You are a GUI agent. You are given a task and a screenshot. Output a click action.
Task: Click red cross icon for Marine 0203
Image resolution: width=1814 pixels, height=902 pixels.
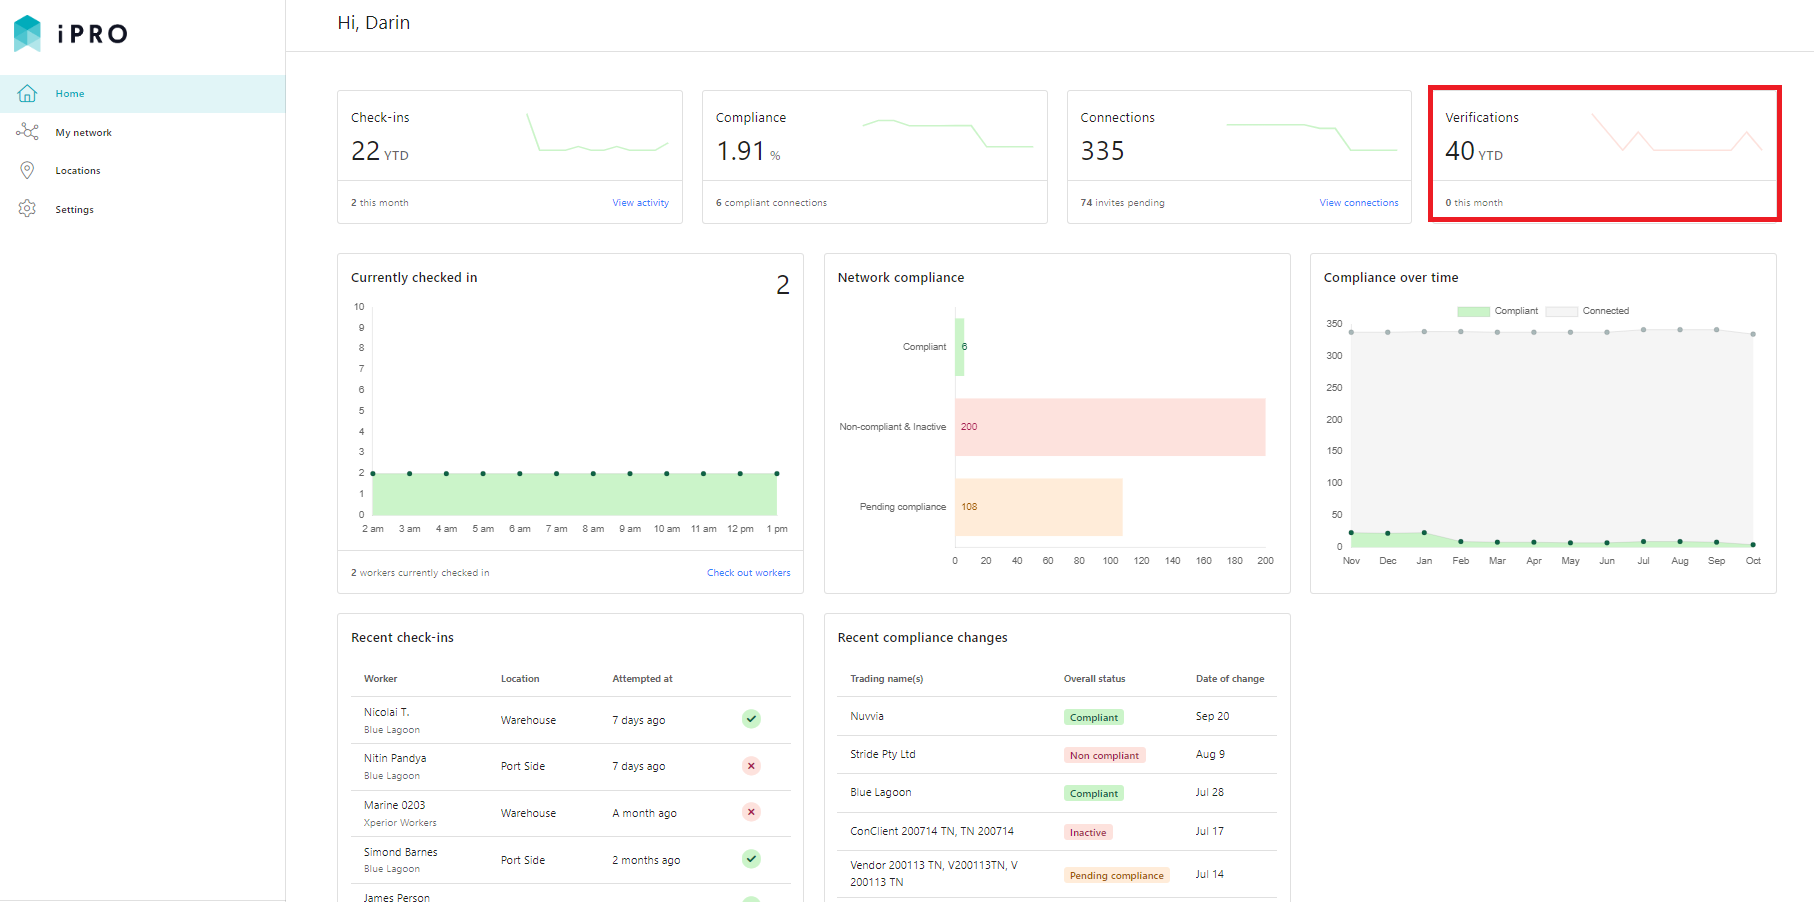click(x=751, y=812)
